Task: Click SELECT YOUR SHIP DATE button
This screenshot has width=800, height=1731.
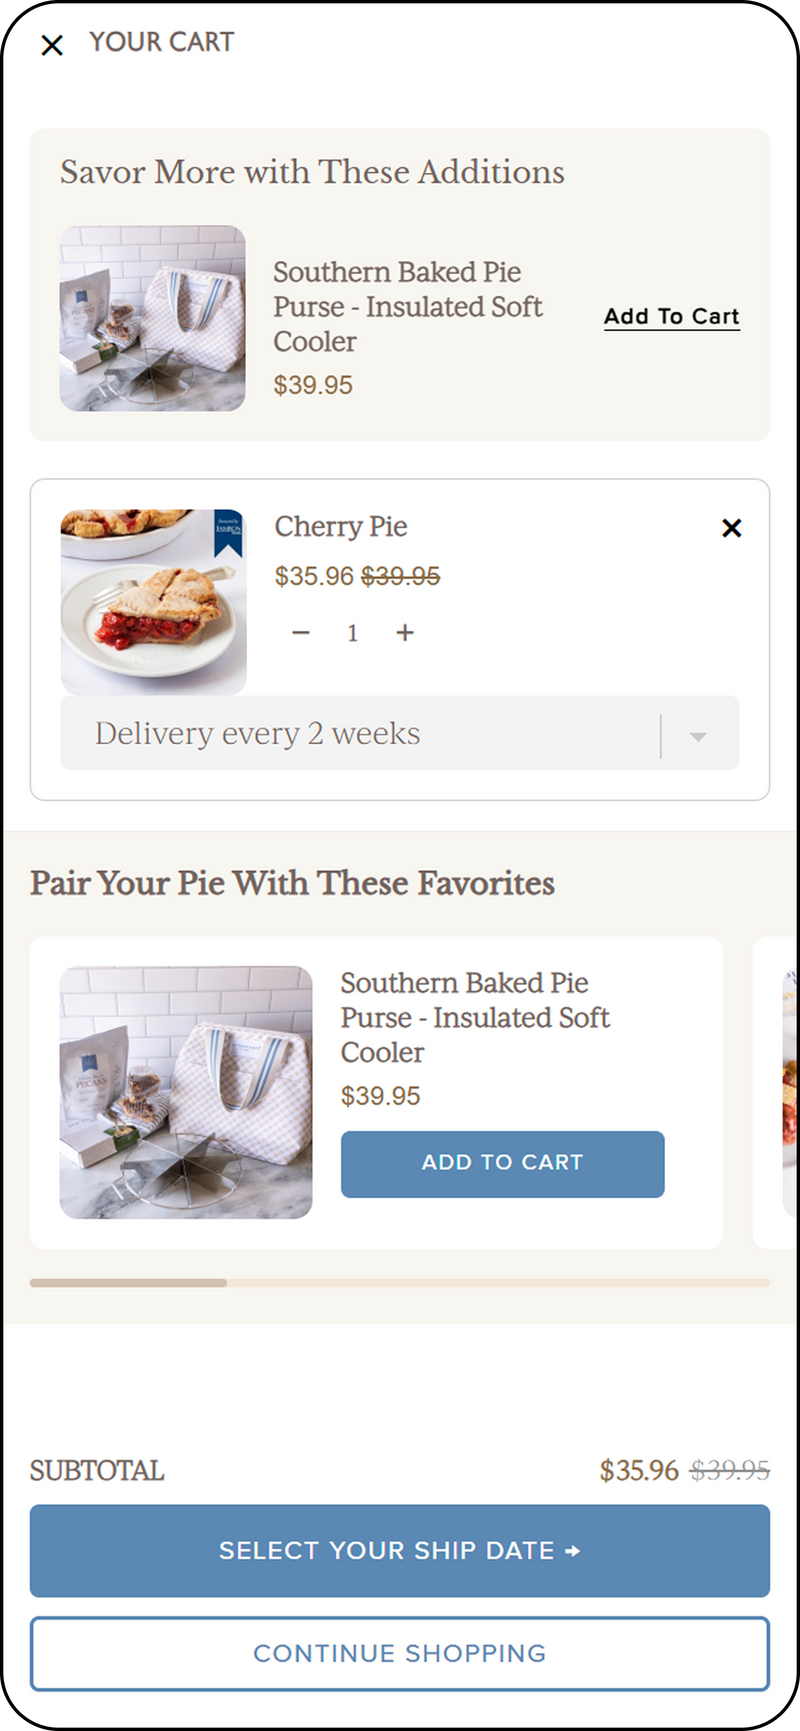Action: (x=400, y=1551)
